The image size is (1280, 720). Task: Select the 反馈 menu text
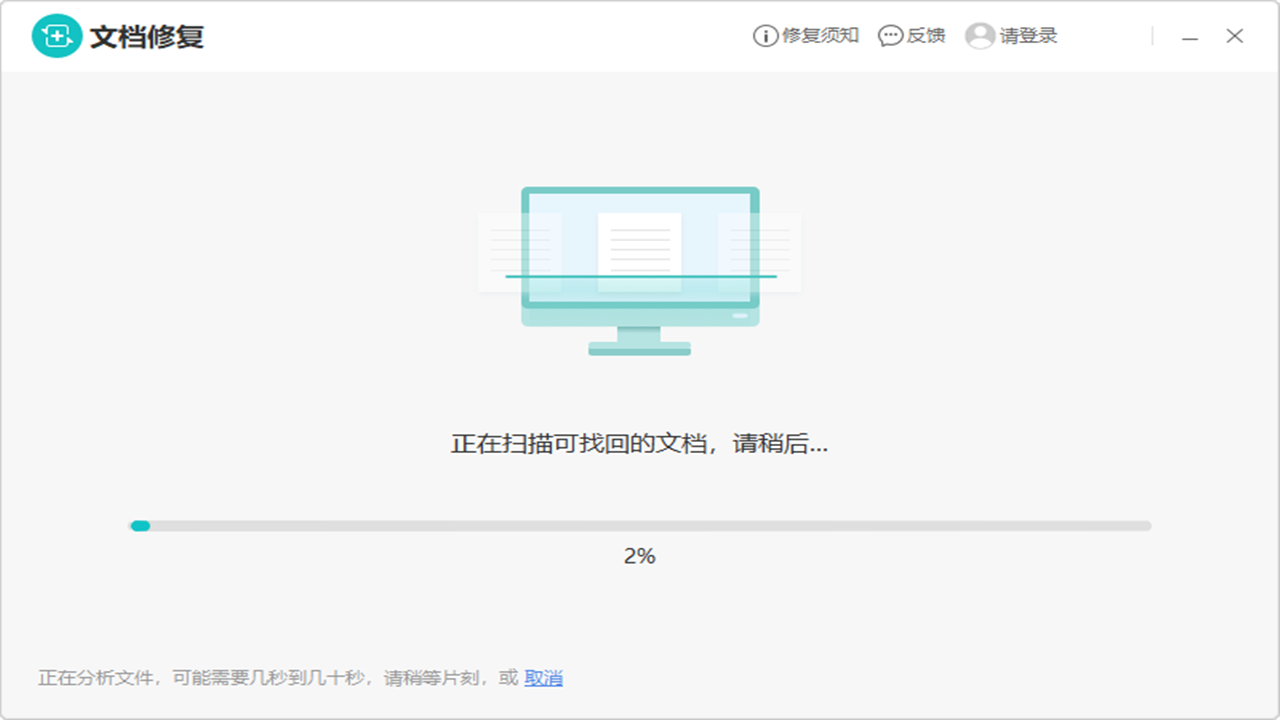pyautogui.click(x=925, y=36)
